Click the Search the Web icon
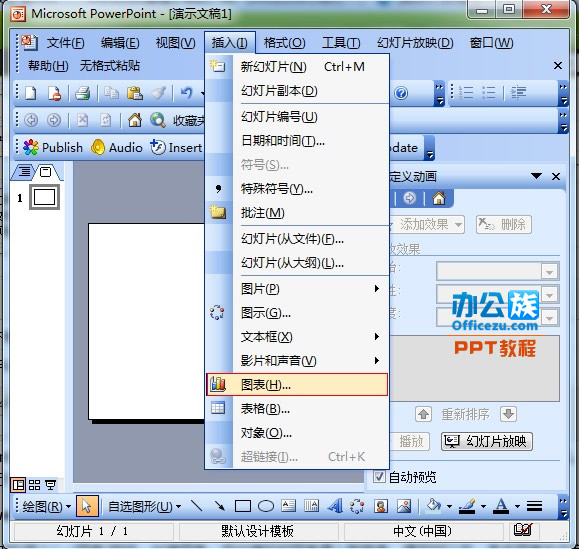The width and height of the screenshot is (579, 549). point(158,120)
